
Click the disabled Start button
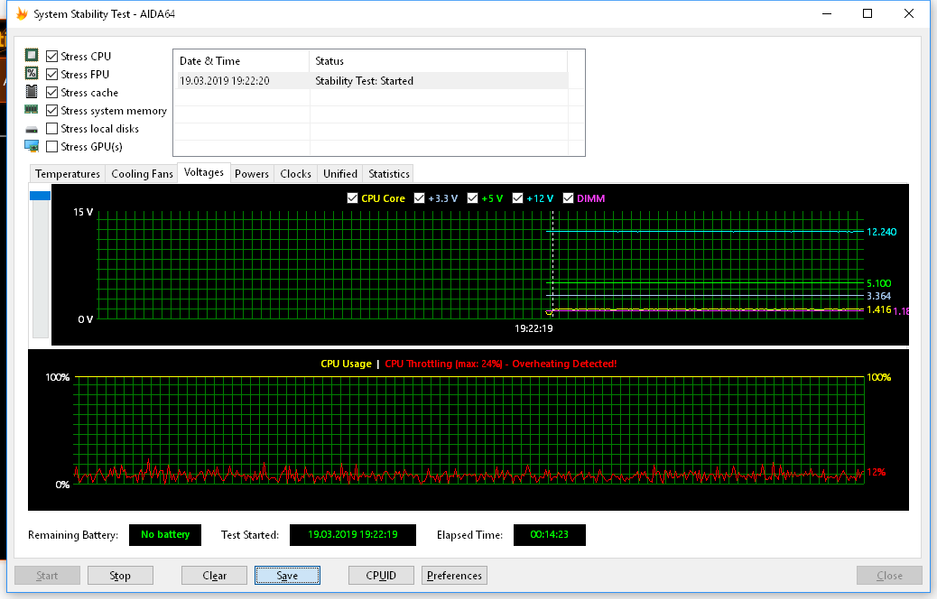tap(47, 575)
